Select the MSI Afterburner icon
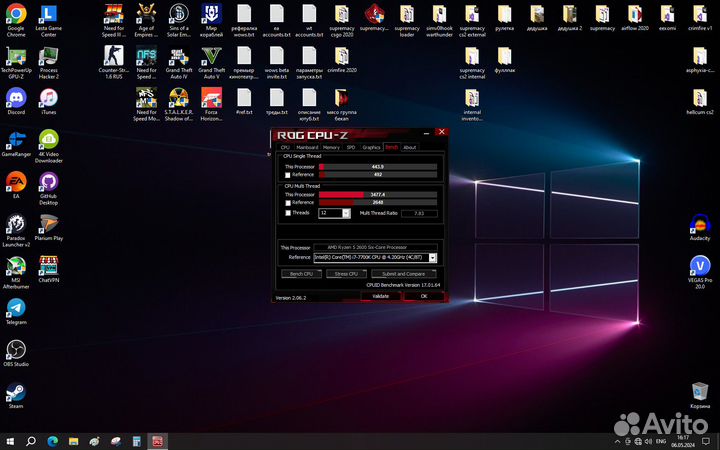The width and height of the screenshot is (720, 450). click(x=16, y=273)
